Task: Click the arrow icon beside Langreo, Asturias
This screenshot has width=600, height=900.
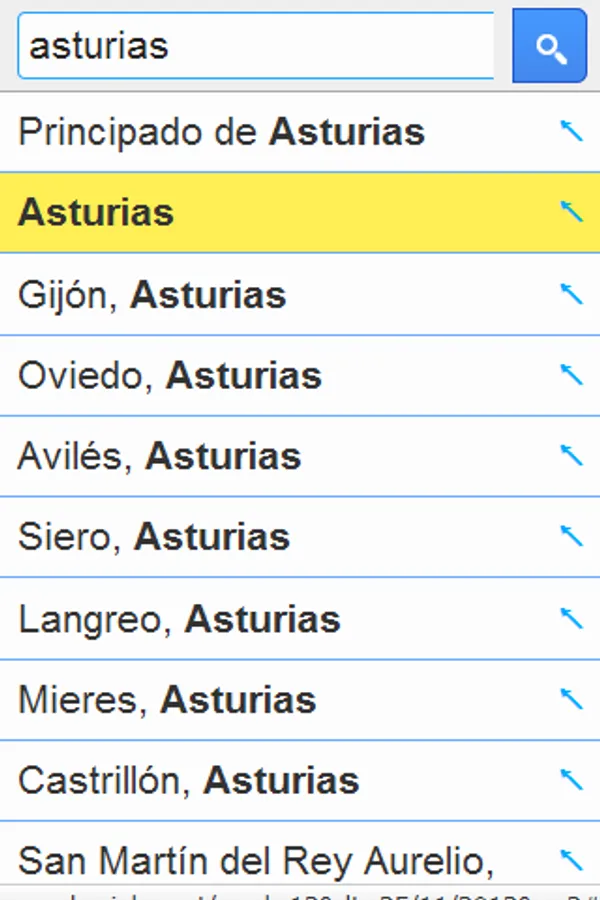Action: pos(572,617)
